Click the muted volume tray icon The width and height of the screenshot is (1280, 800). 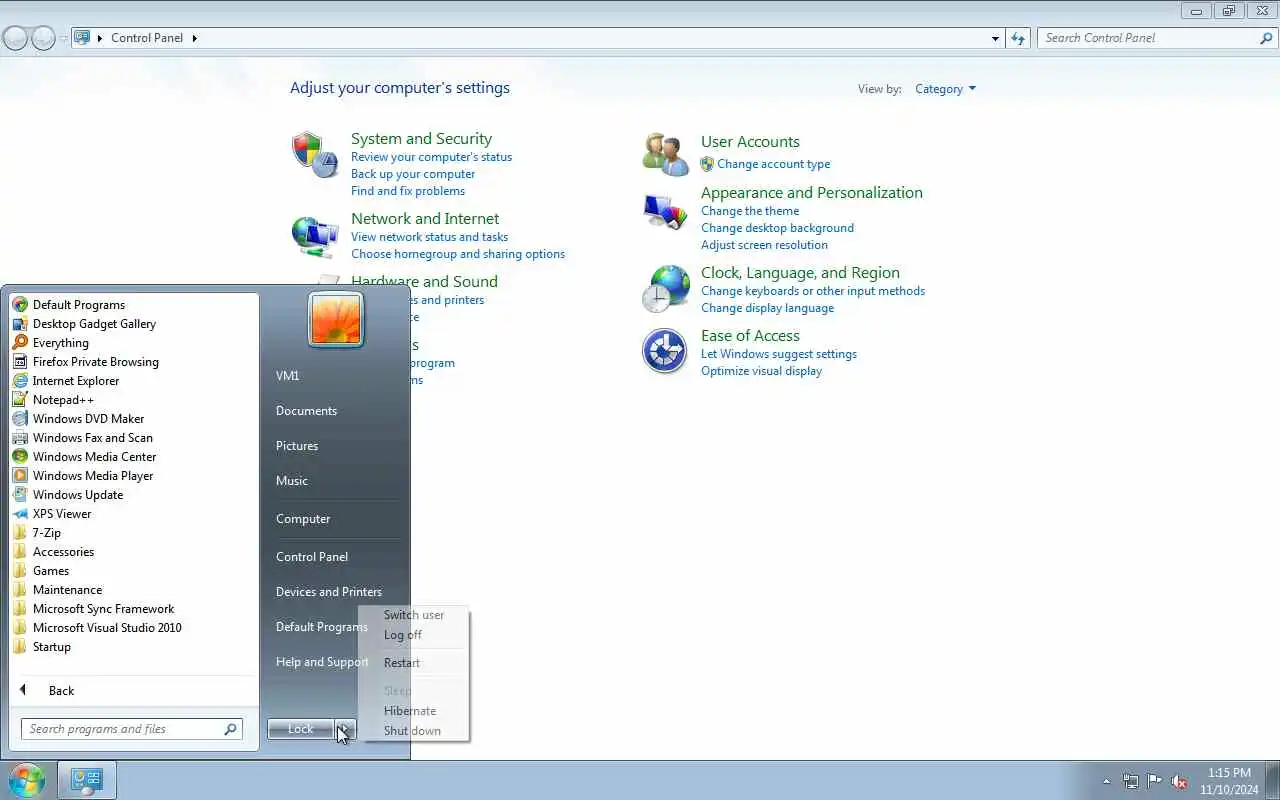point(1180,781)
